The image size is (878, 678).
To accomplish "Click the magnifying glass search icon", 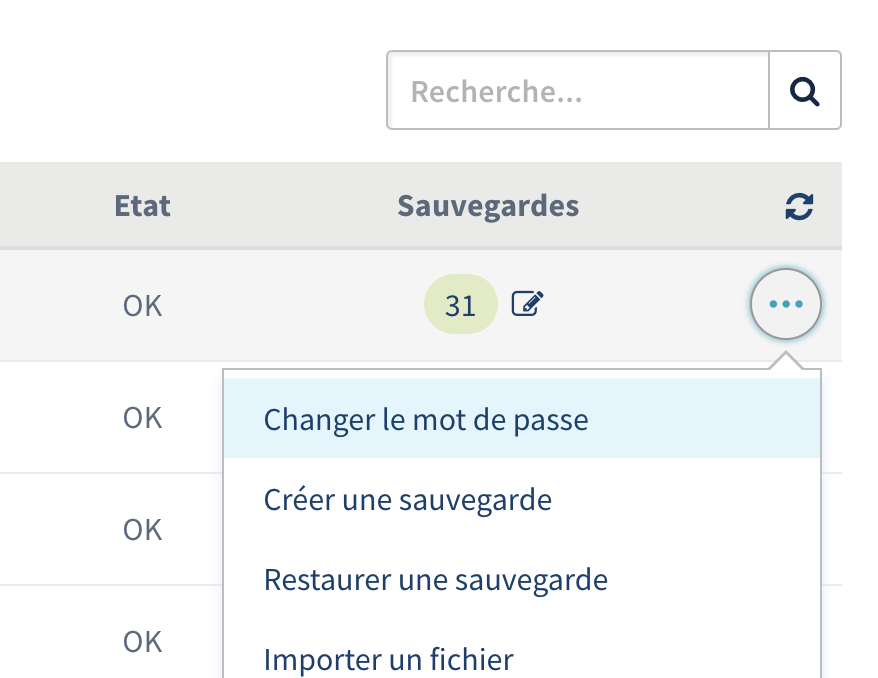I will click(804, 91).
